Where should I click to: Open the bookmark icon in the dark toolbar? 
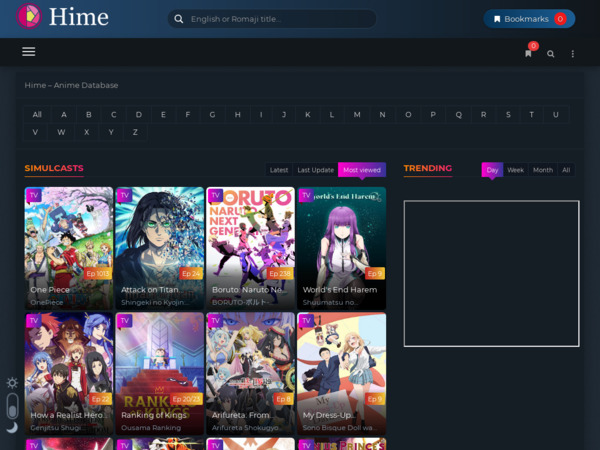[528, 54]
